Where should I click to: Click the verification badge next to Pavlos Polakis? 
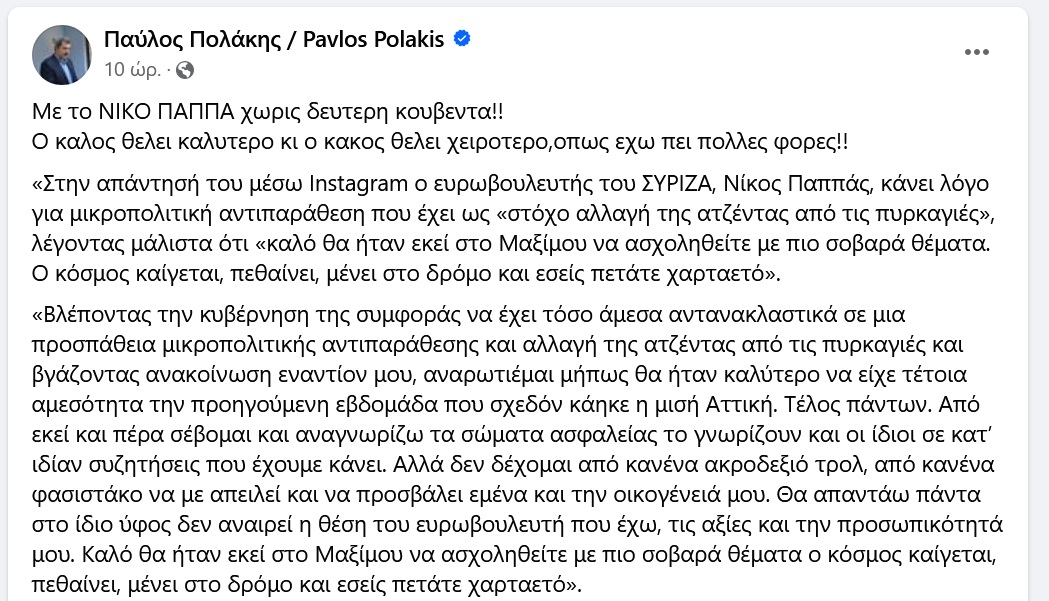pos(461,36)
